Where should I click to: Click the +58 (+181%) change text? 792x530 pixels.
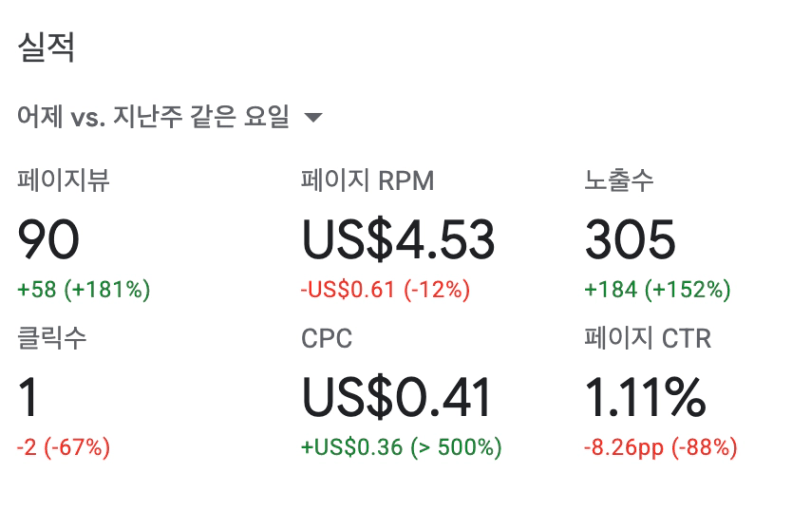[84, 290]
